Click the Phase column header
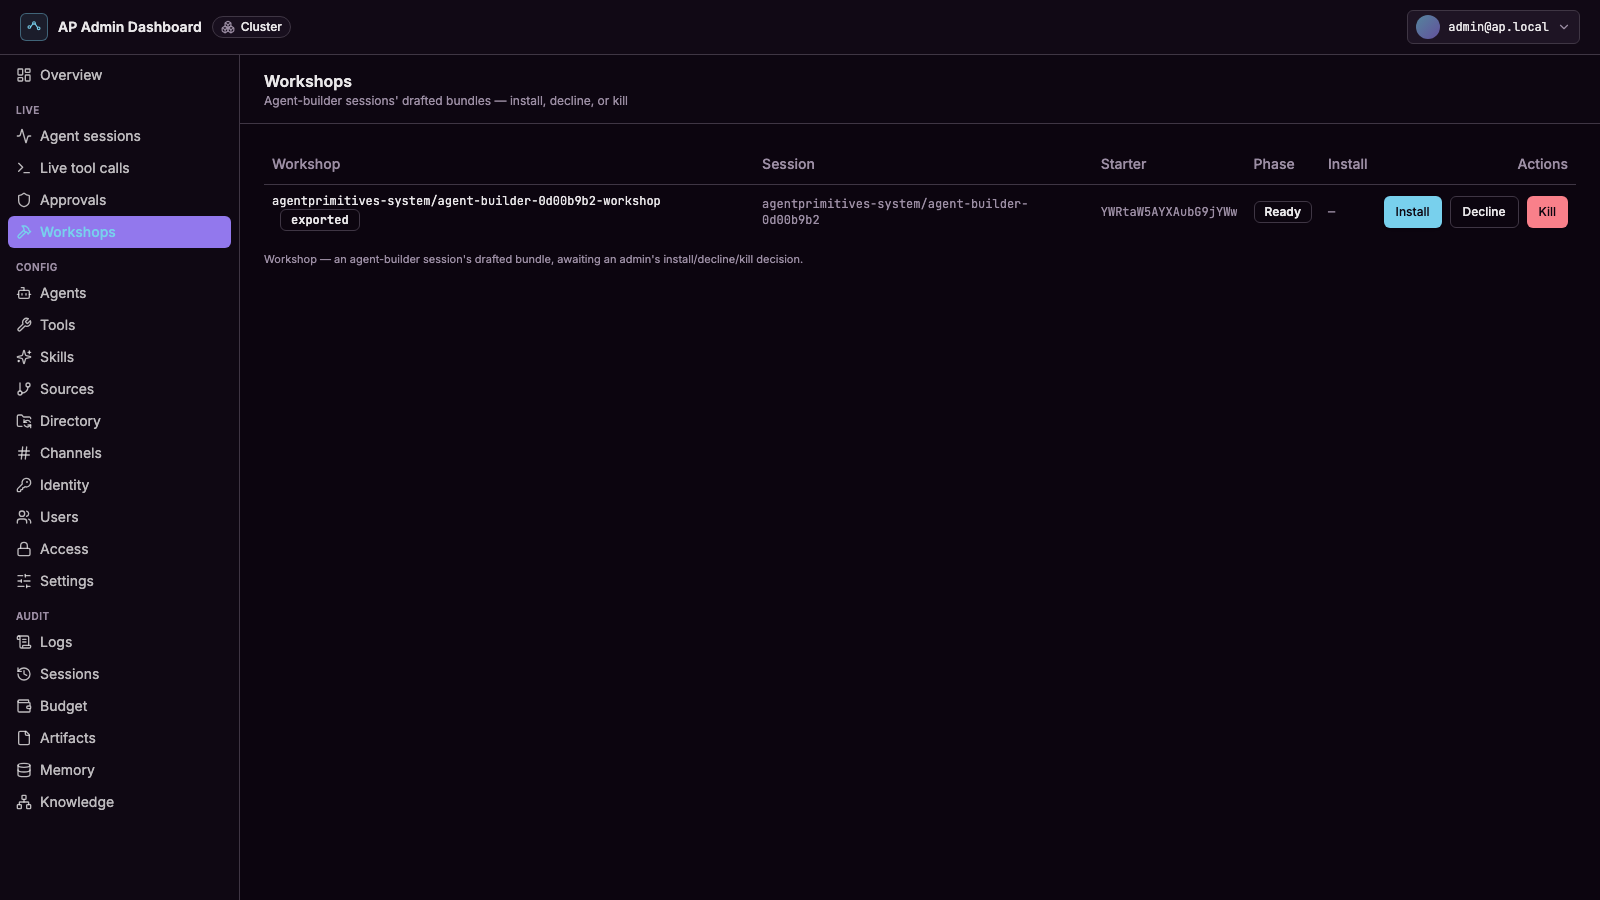The width and height of the screenshot is (1600, 900). click(x=1274, y=164)
